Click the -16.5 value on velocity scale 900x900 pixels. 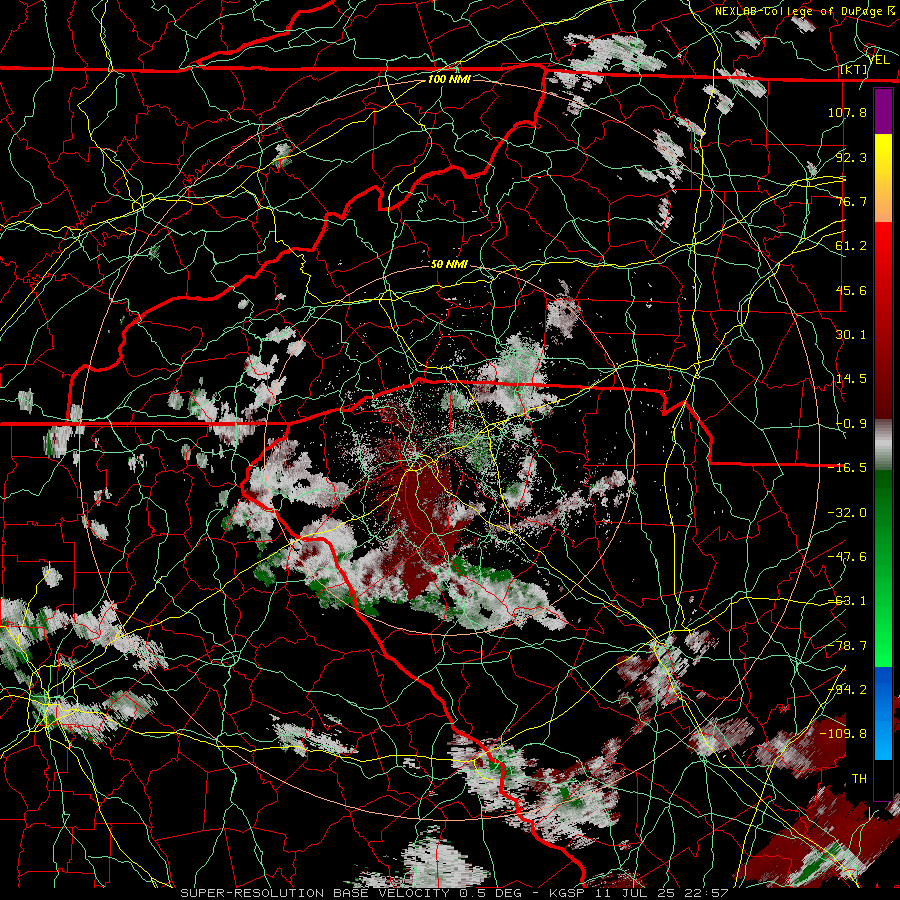point(847,468)
